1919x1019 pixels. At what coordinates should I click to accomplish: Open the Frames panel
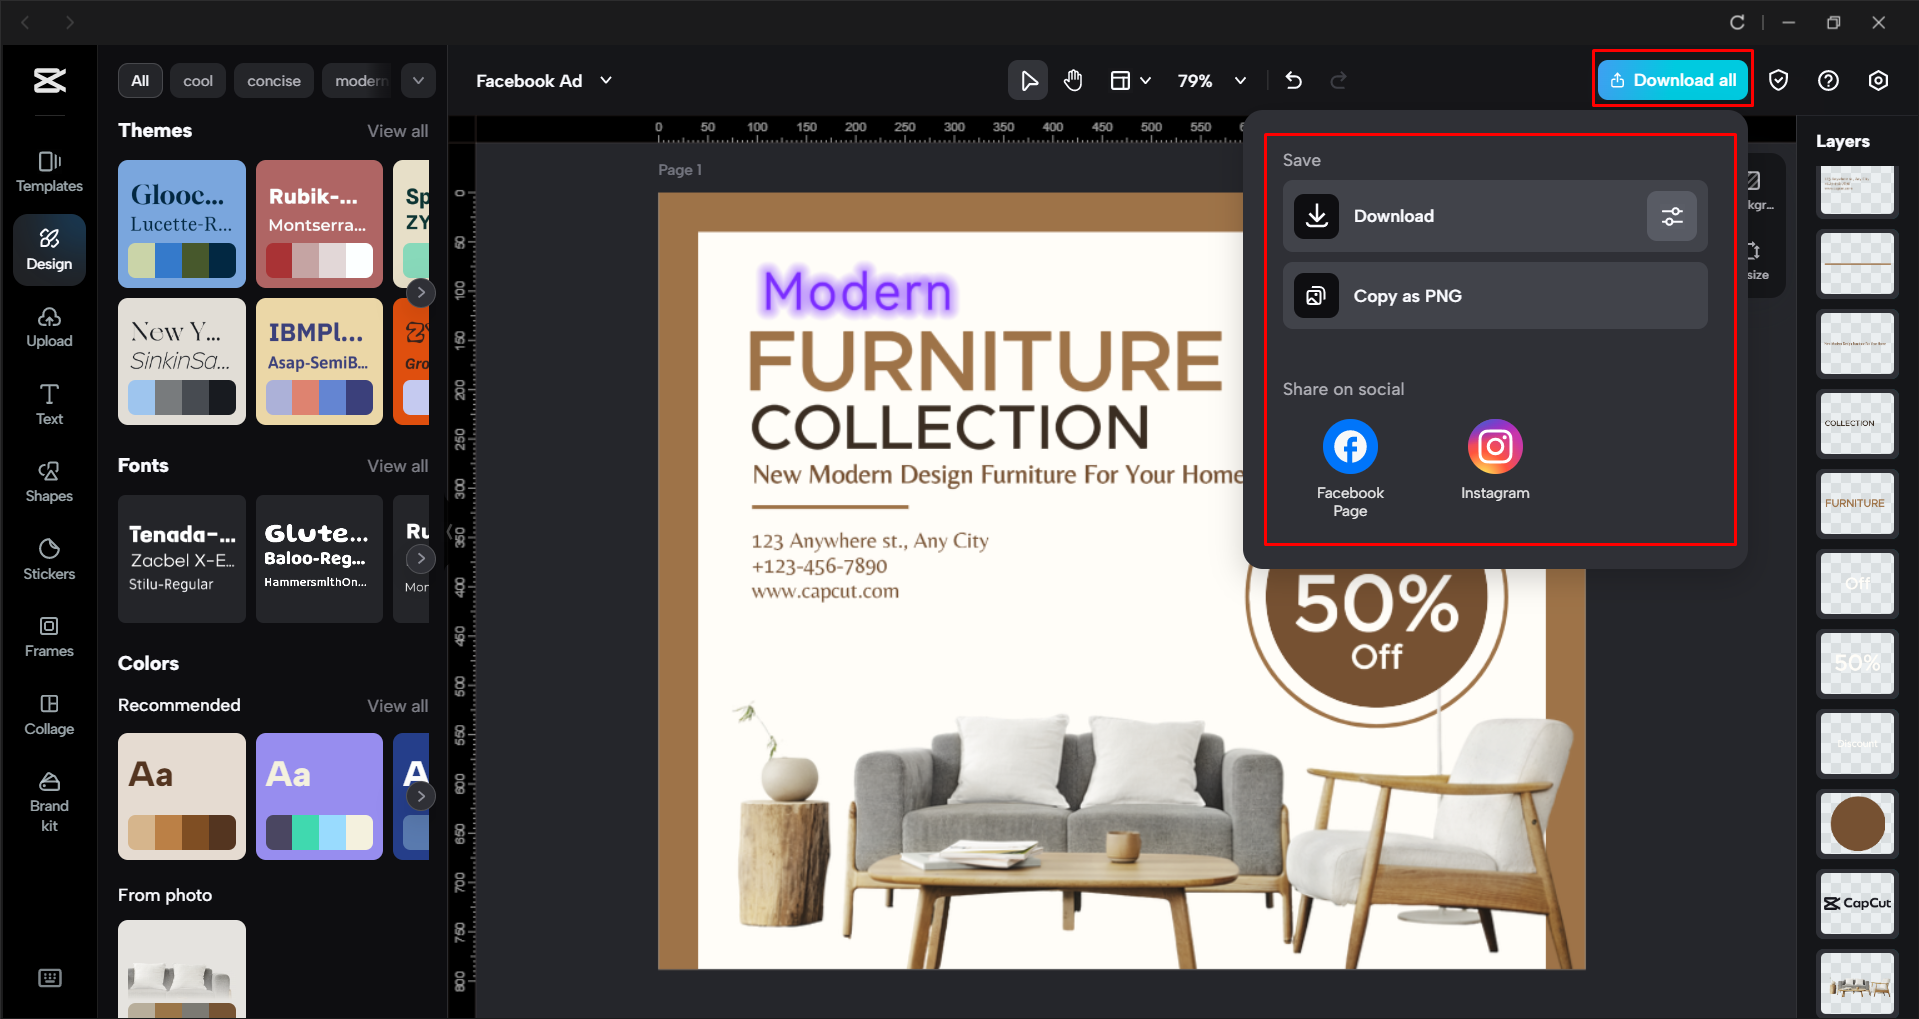tap(48, 636)
